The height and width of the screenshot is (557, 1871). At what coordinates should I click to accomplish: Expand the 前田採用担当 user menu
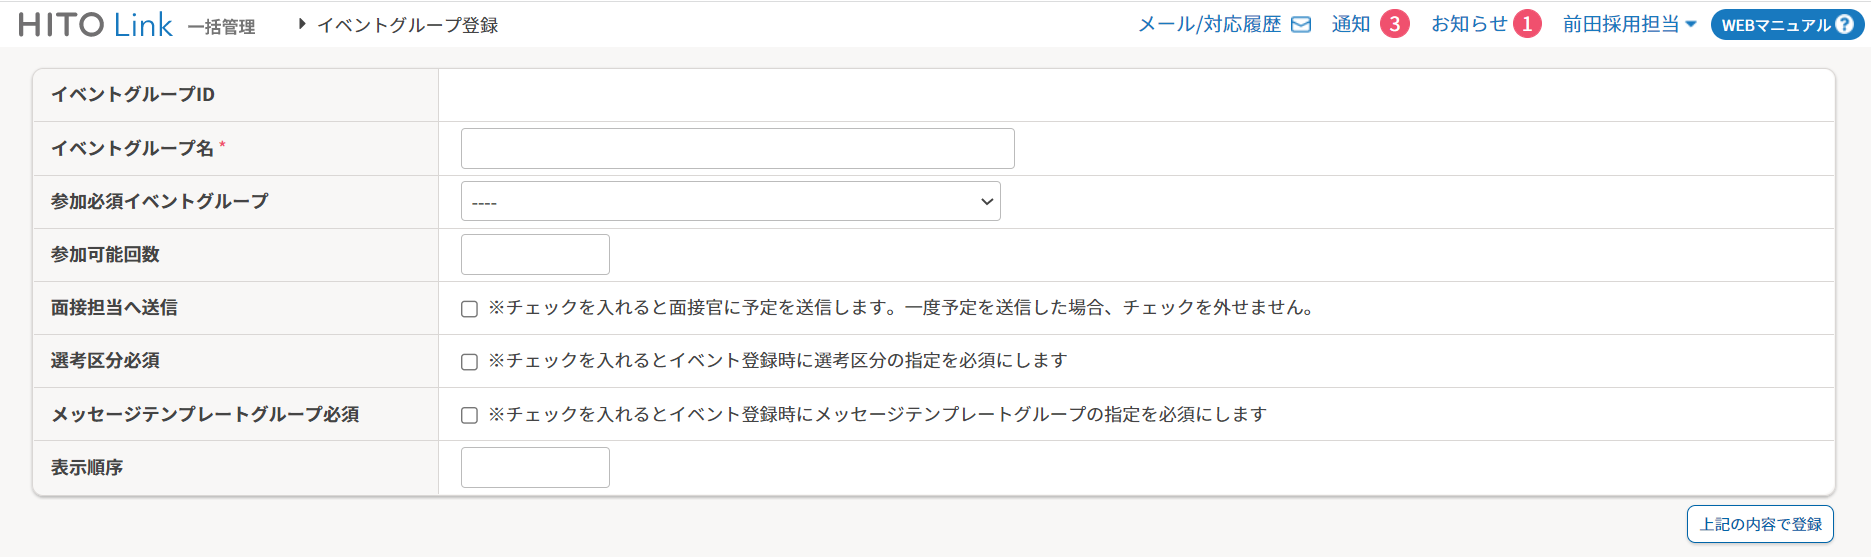(1629, 25)
